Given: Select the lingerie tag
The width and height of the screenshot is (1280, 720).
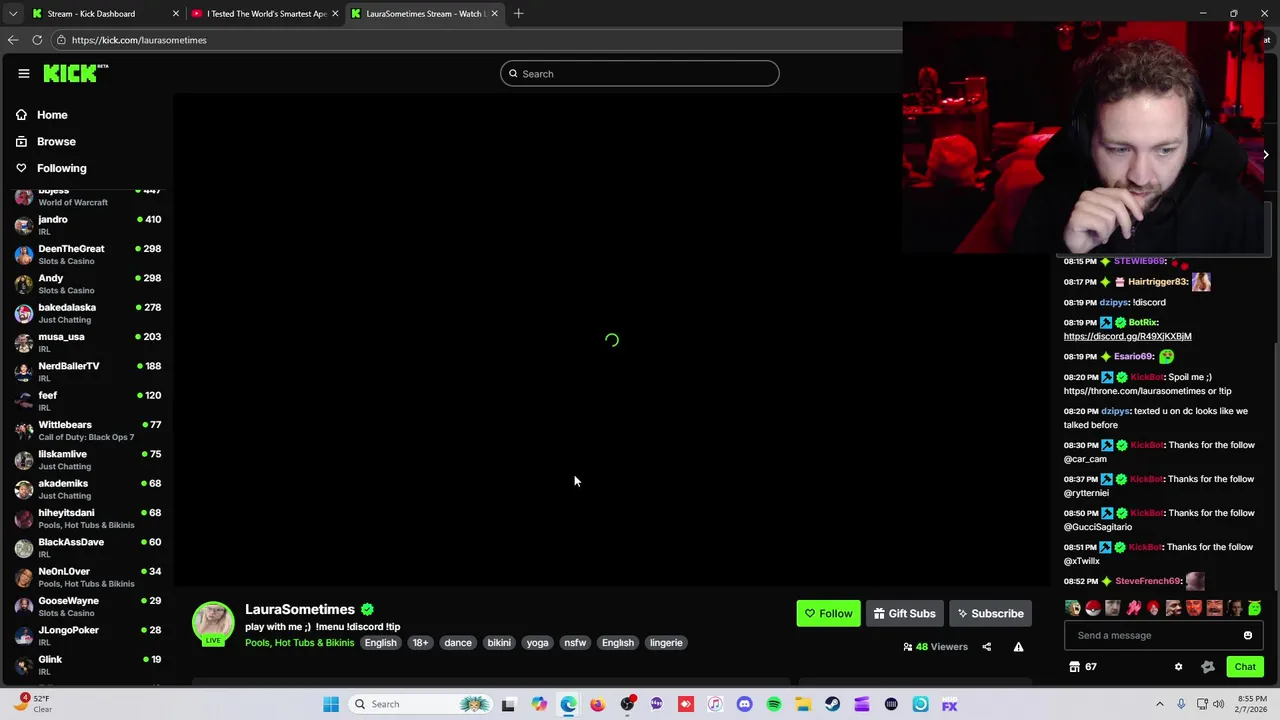Looking at the screenshot, I should coord(666,643).
